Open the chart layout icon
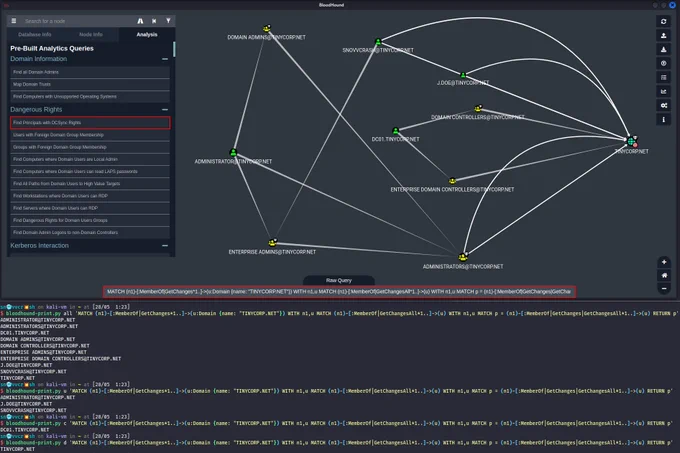The width and height of the screenshot is (680, 453). point(664,91)
